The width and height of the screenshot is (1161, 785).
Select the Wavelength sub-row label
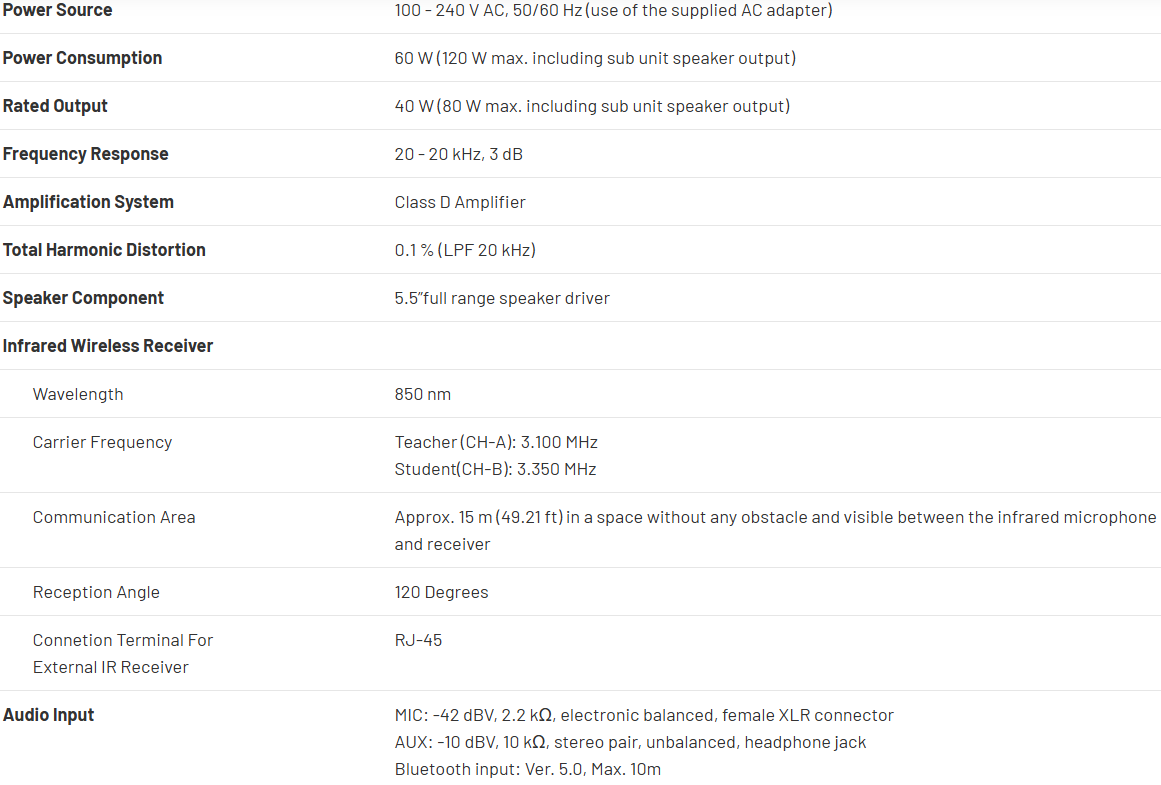tap(78, 394)
